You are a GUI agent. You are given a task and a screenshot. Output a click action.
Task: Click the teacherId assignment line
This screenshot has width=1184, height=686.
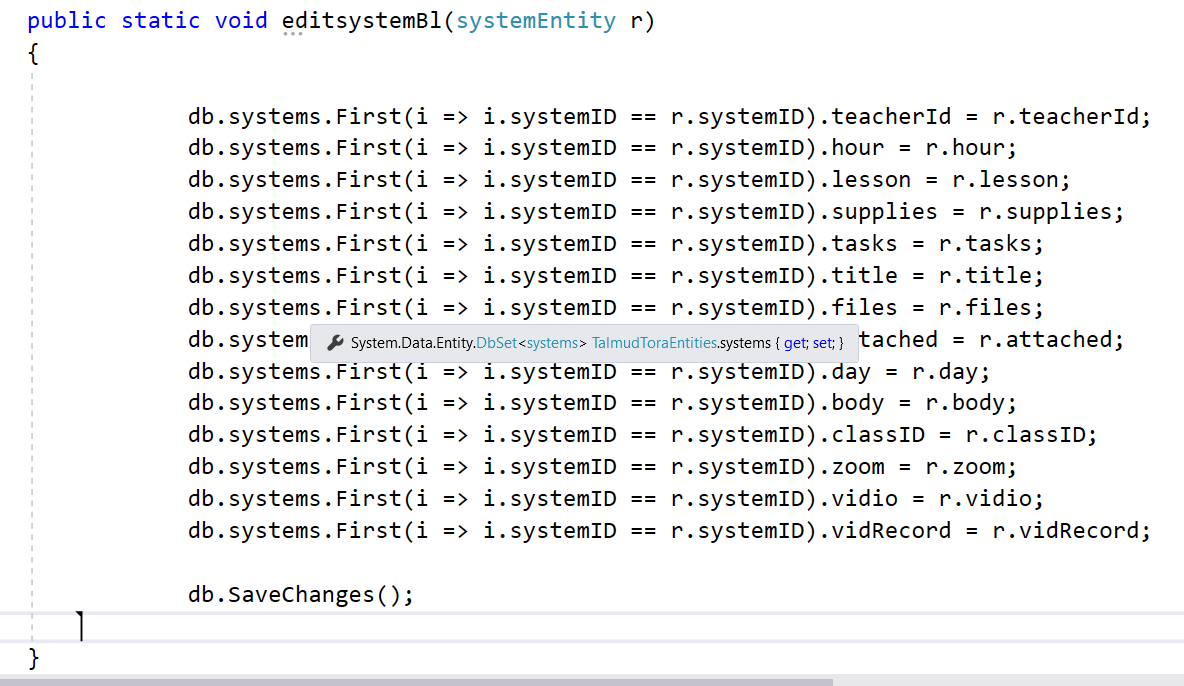coord(669,117)
